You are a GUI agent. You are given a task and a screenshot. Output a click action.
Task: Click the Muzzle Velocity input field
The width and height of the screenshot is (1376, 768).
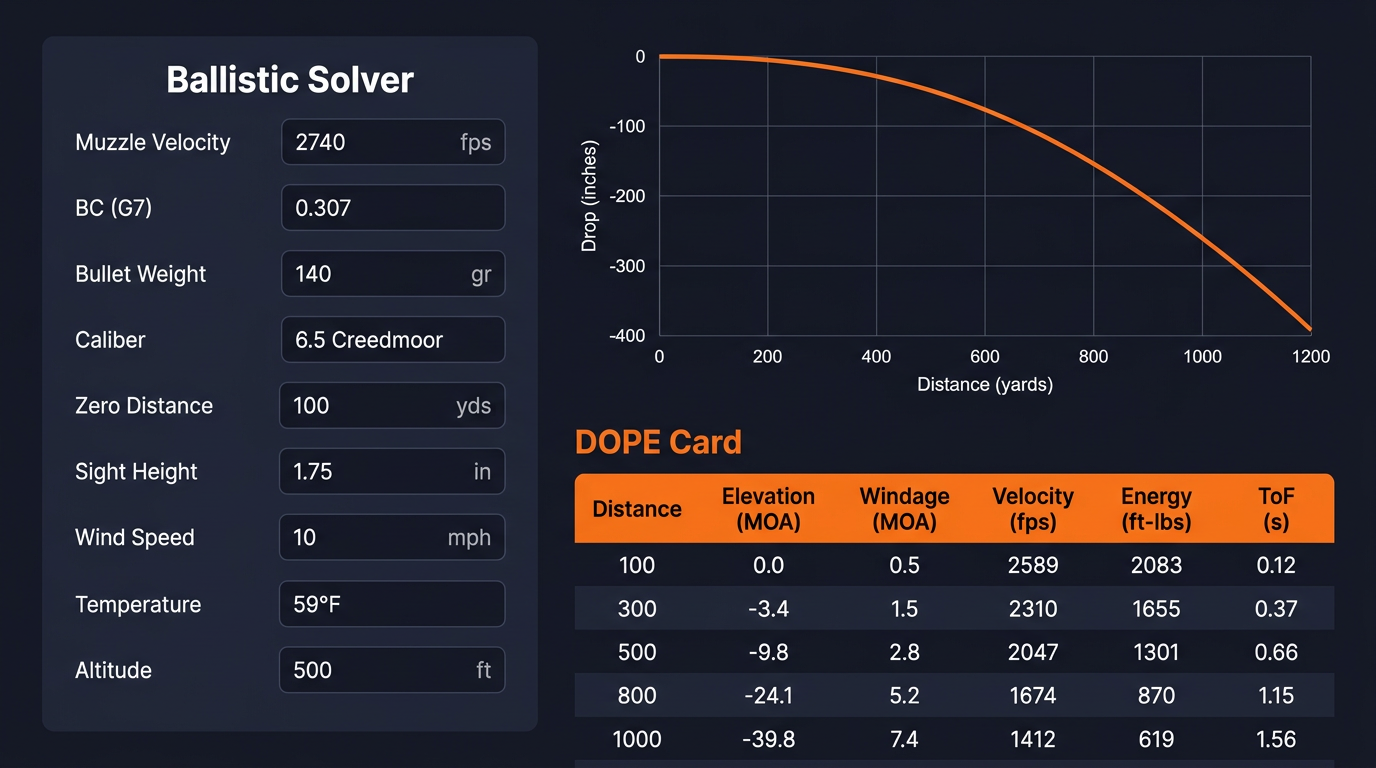point(393,142)
